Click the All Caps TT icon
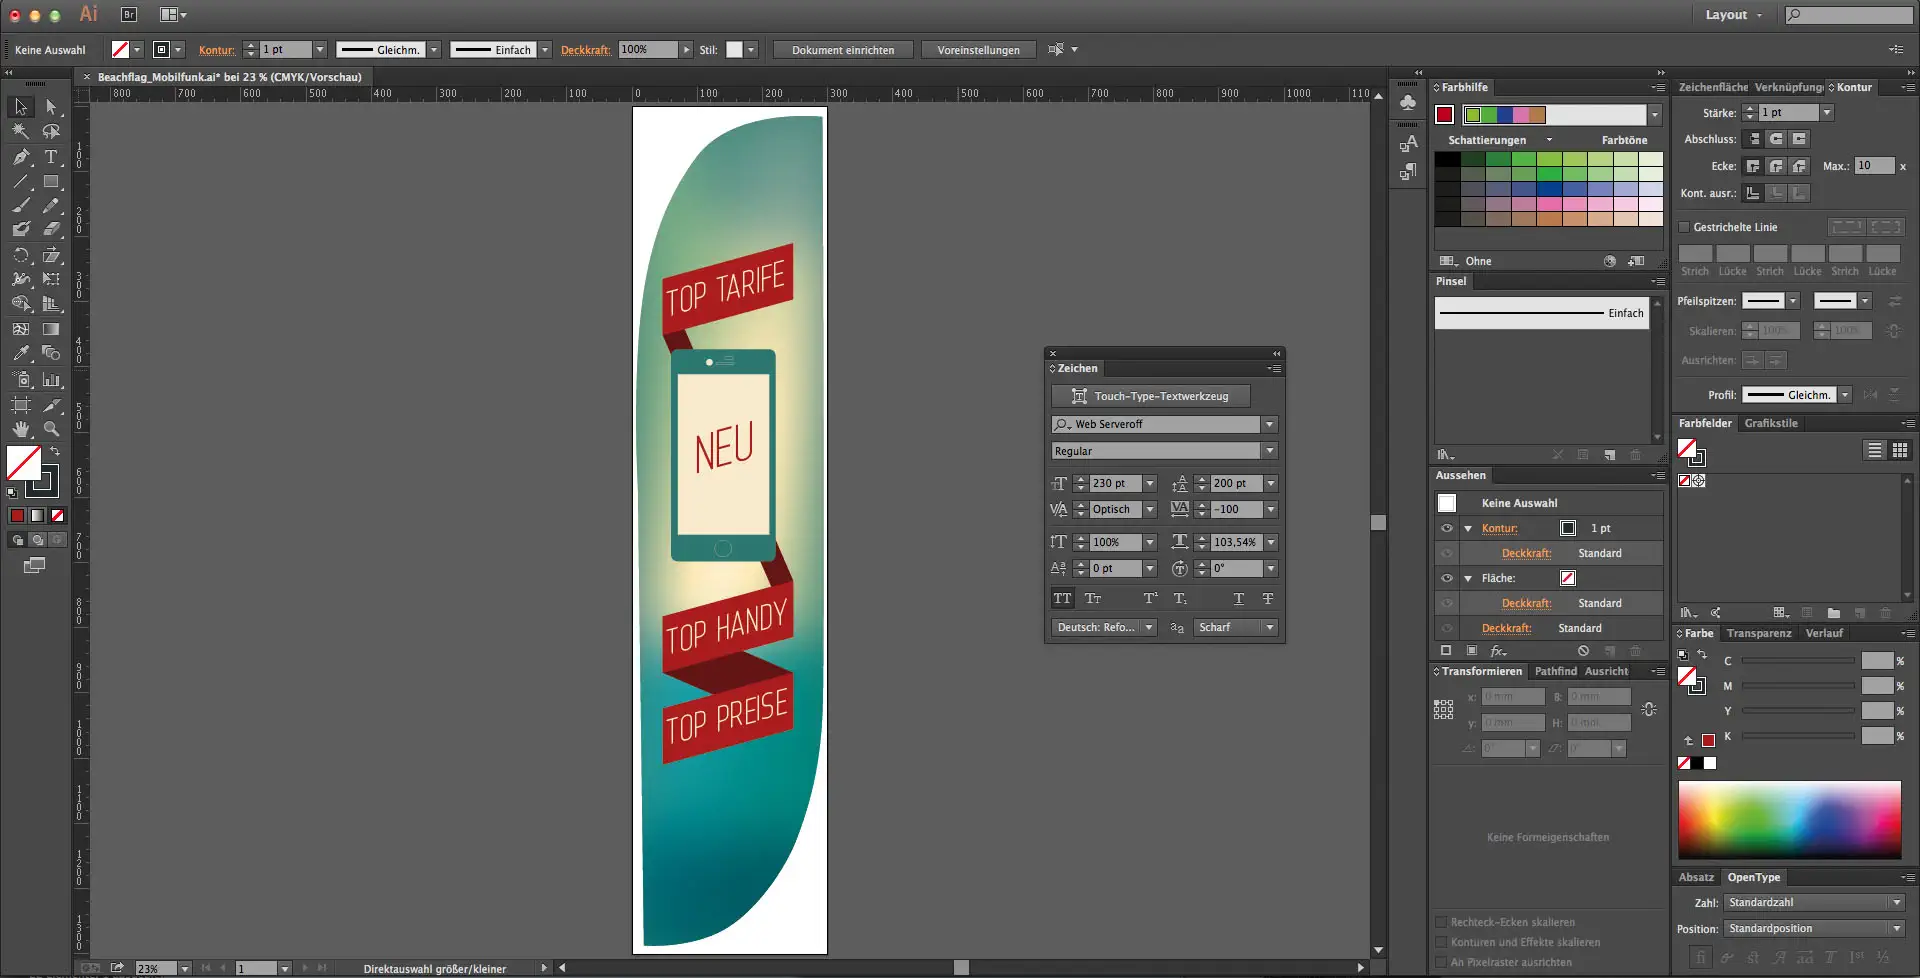 pyautogui.click(x=1062, y=599)
